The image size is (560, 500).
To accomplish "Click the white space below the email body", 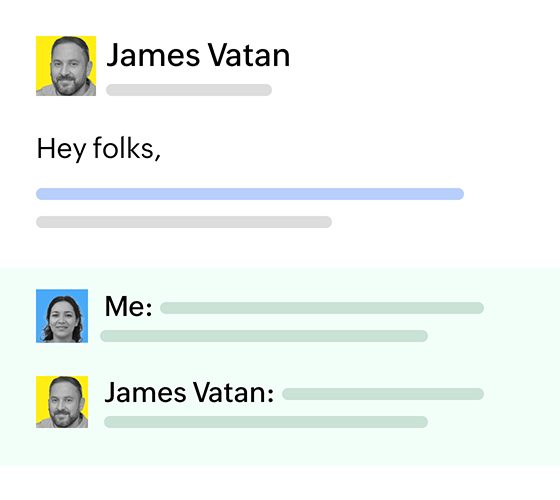I will click(x=280, y=248).
